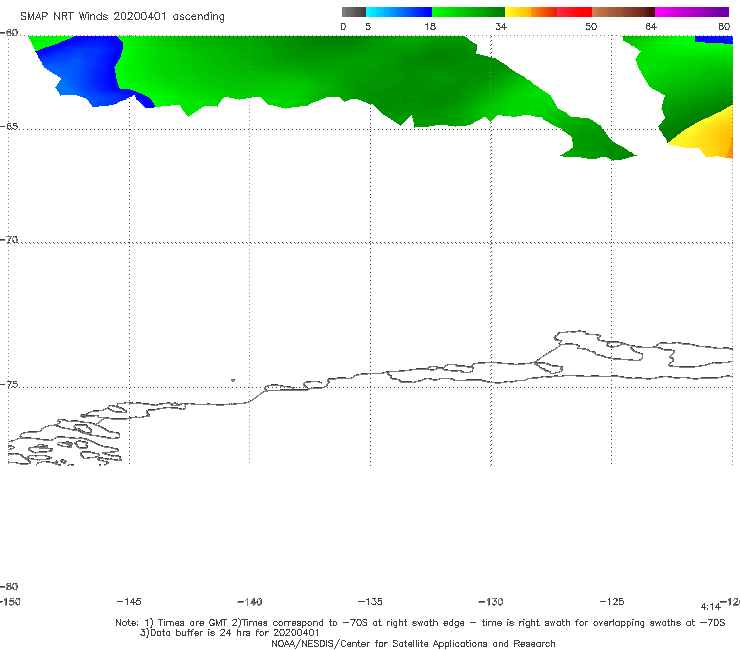Click the color bar label '50'
The width and height of the screenshot is (740, 650).
tap(591, 27)
